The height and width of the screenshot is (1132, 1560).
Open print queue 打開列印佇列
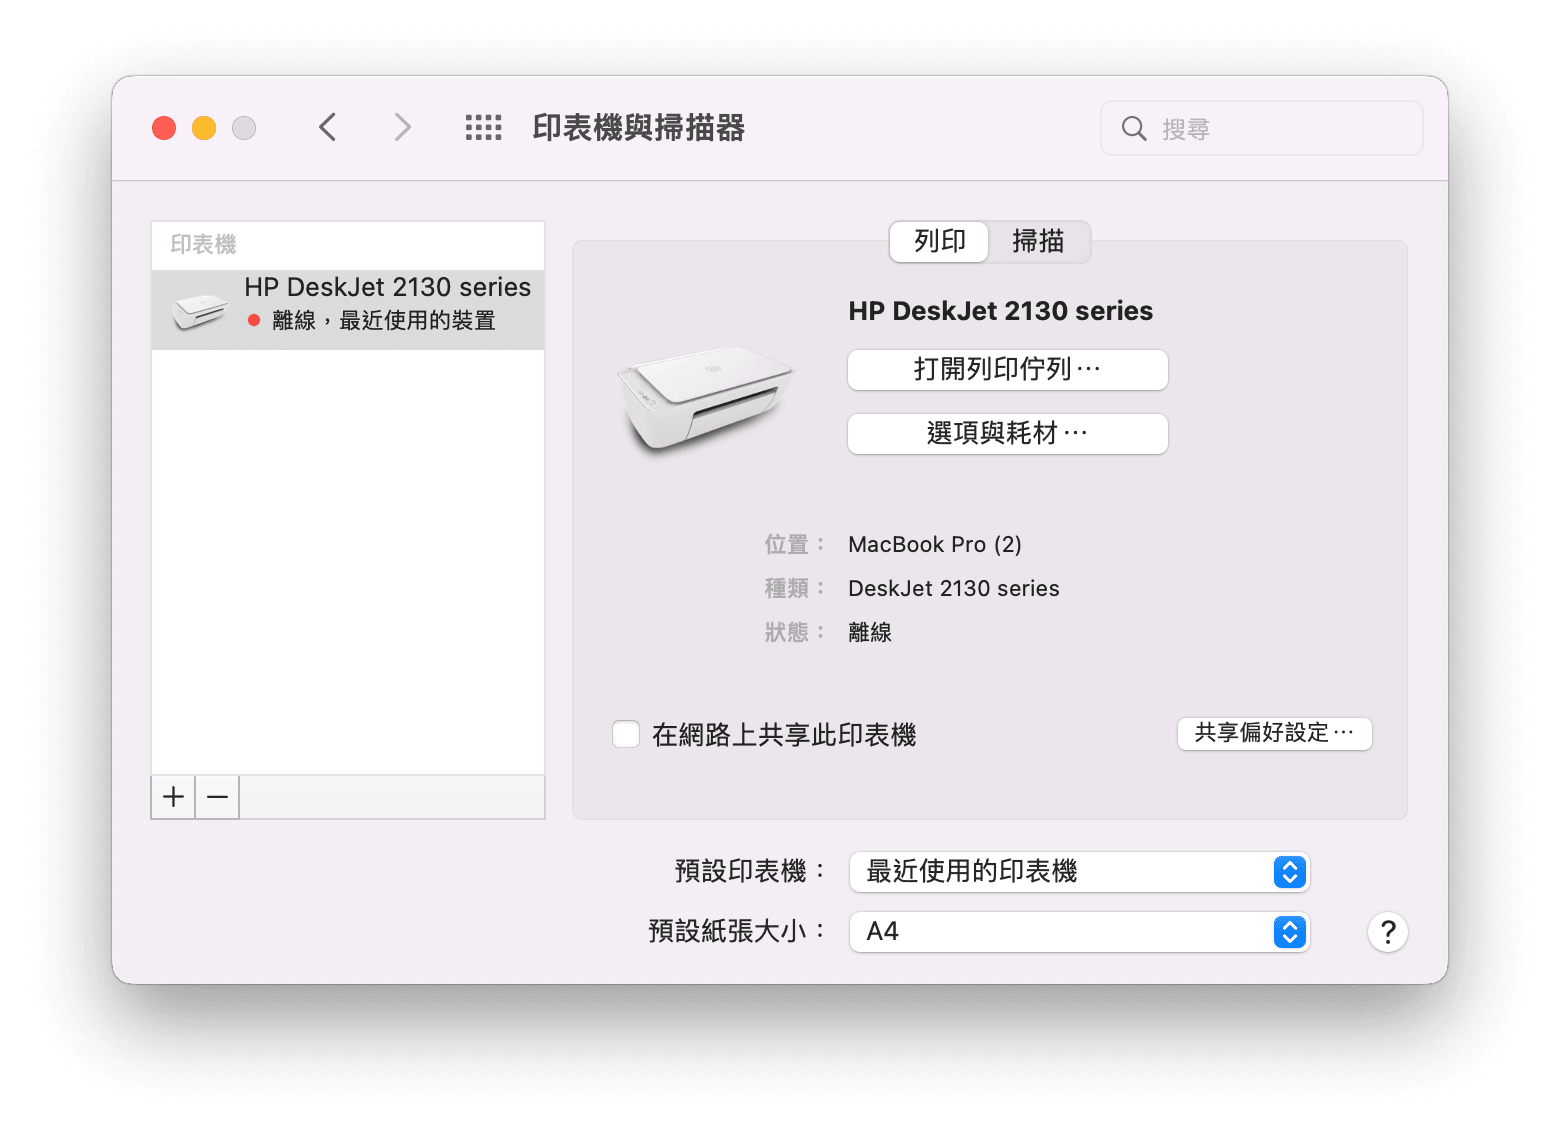point(1007,370)
